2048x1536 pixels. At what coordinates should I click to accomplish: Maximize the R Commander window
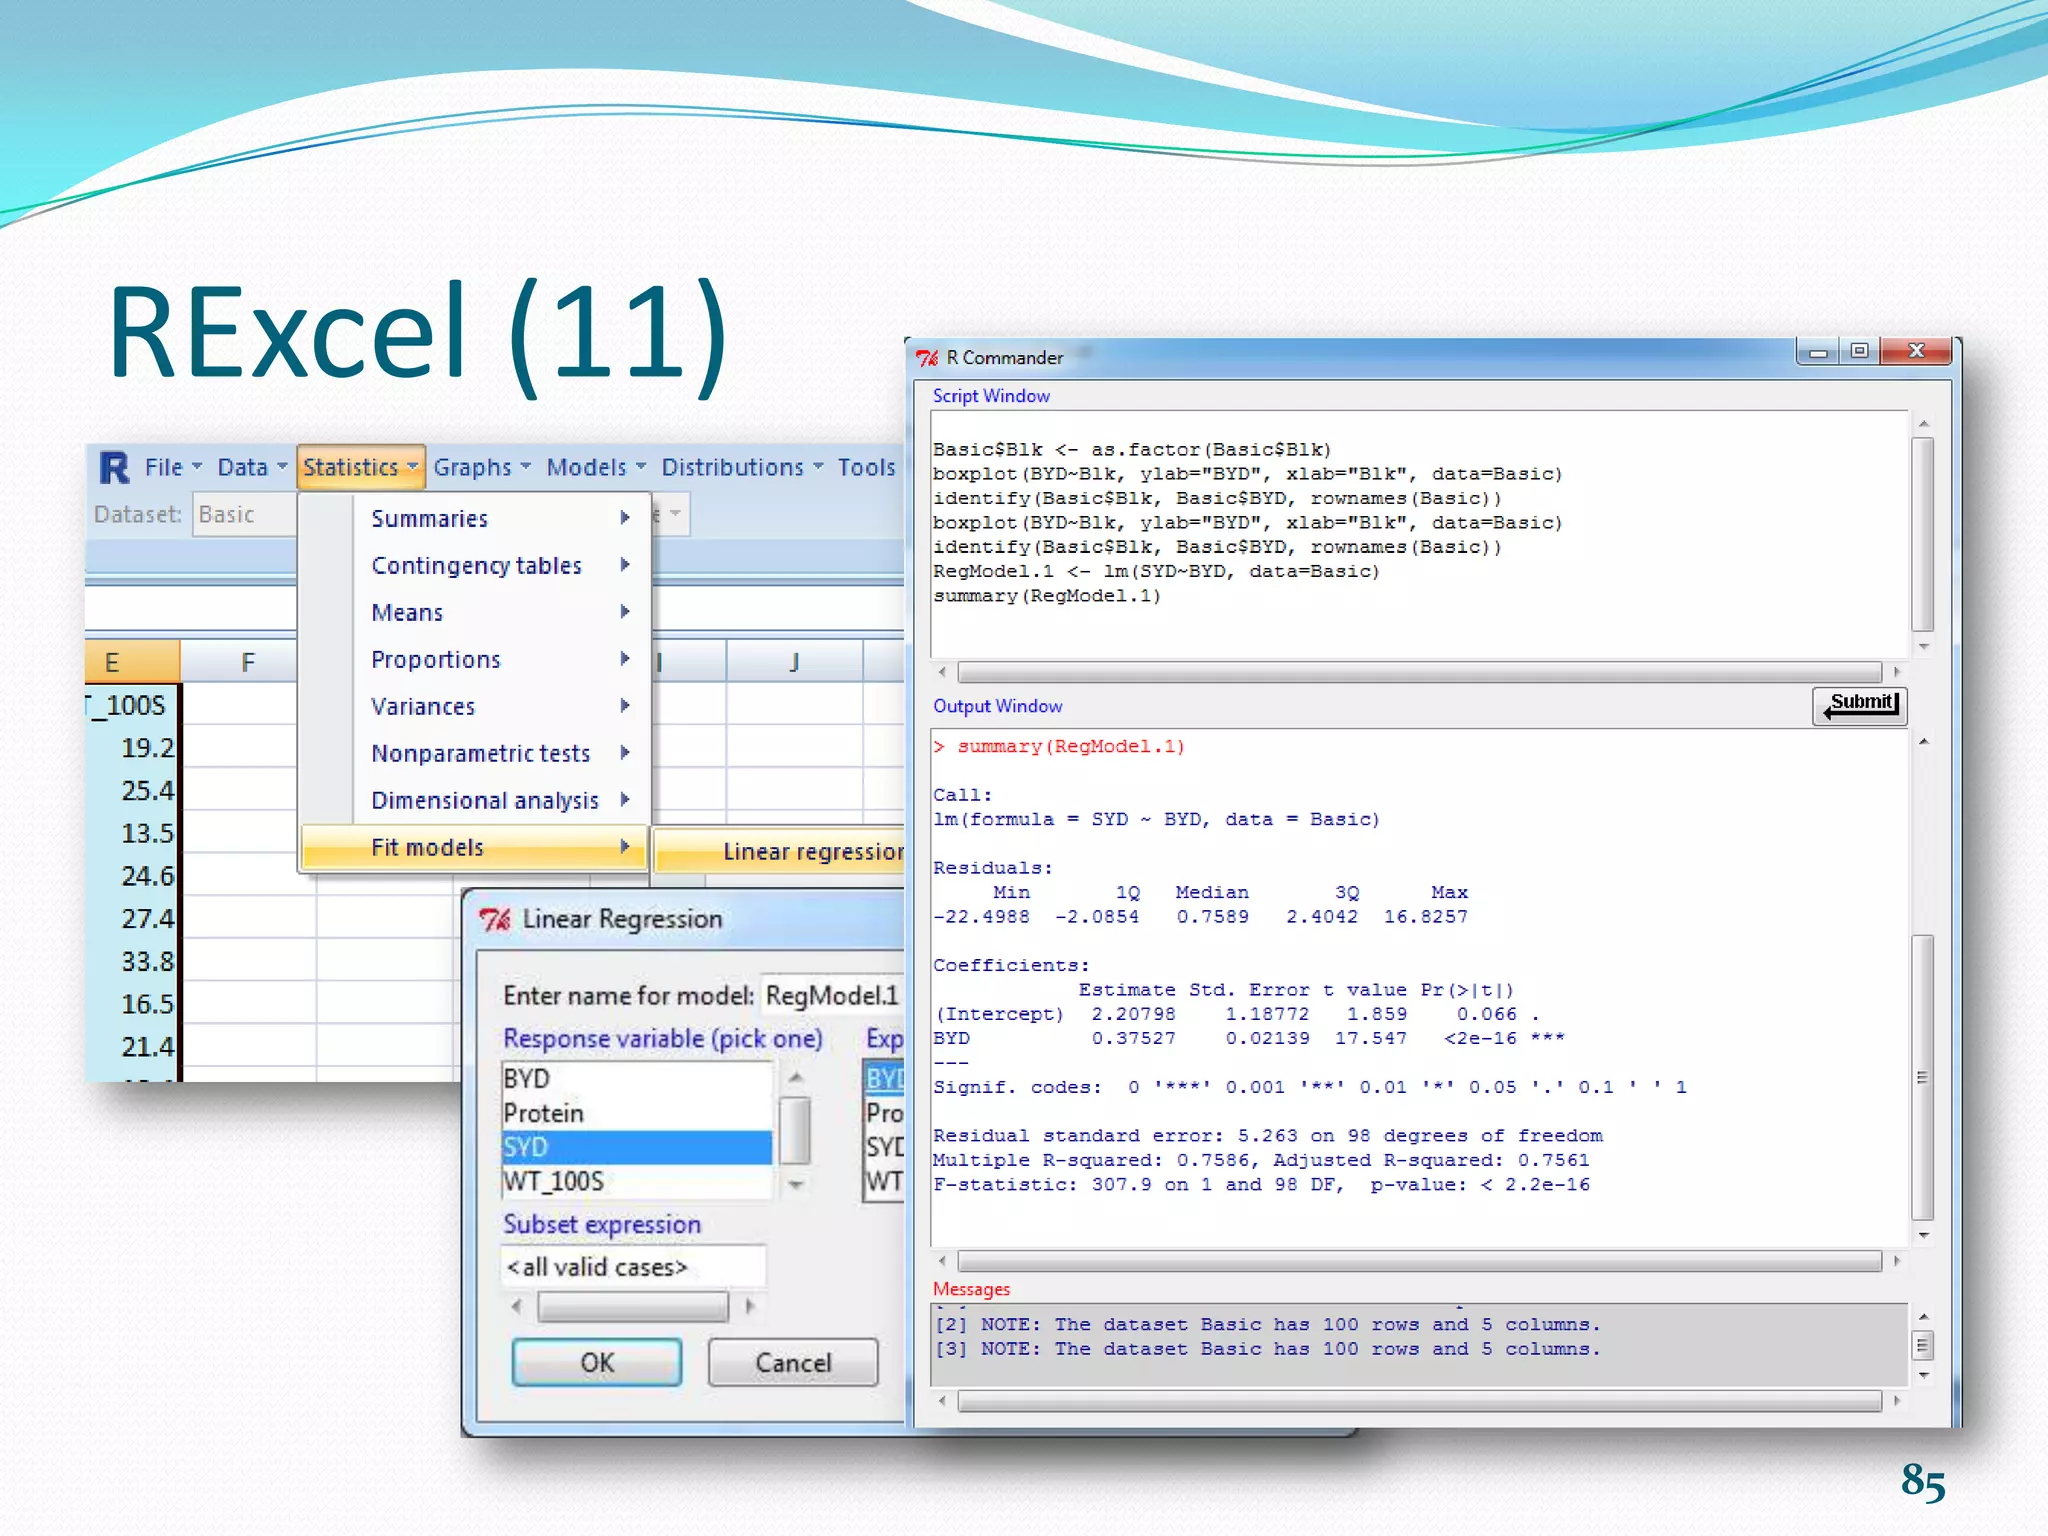click(1859, 351)
